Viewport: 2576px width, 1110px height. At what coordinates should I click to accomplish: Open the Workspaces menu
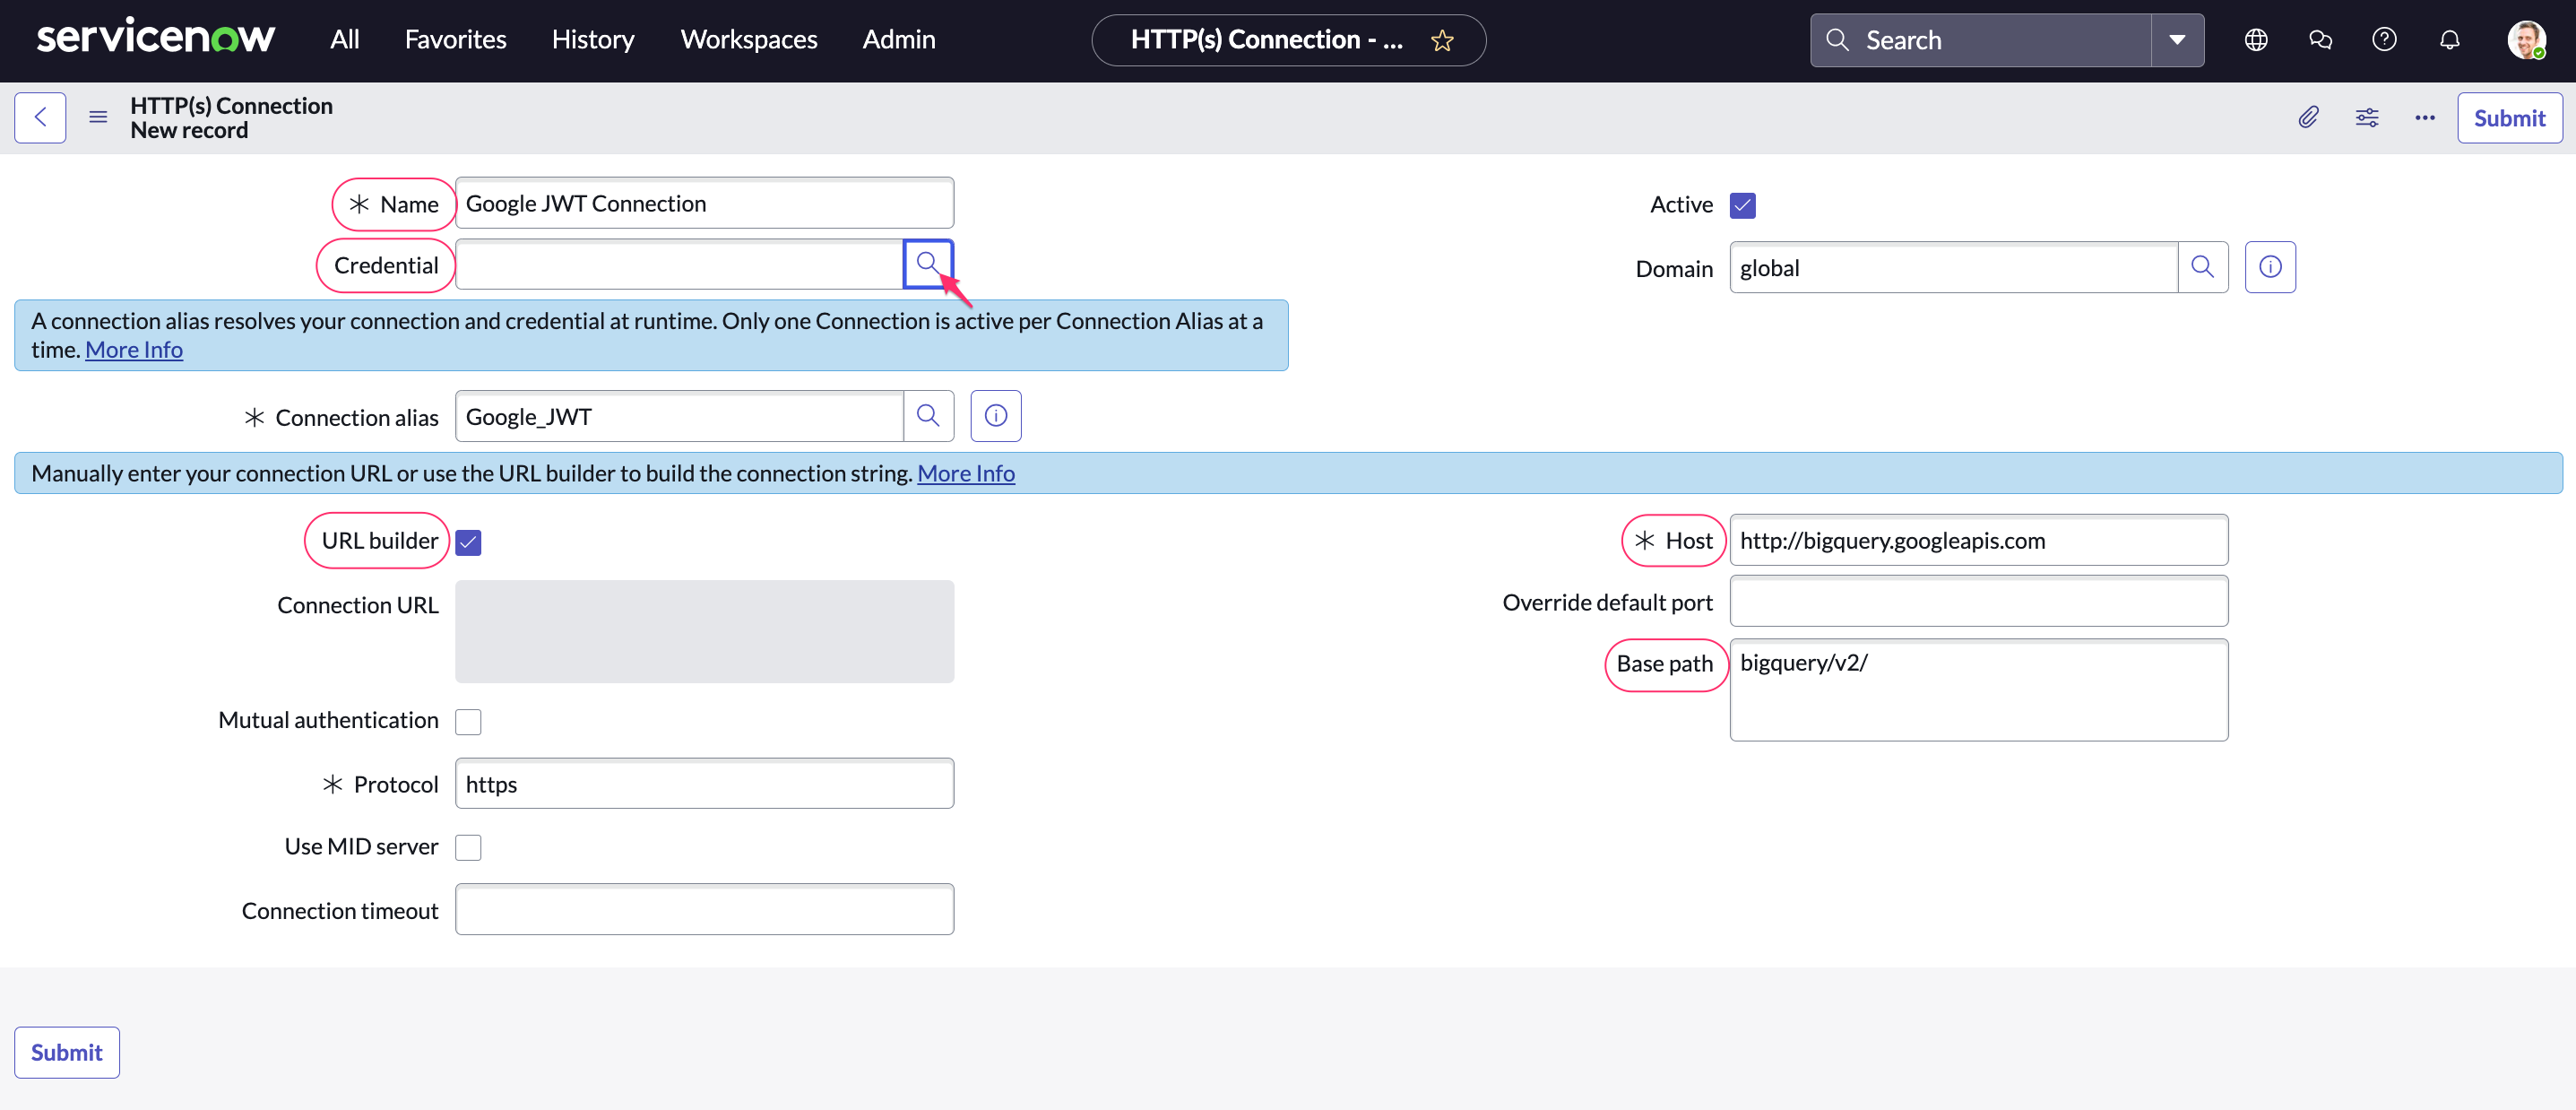coord(749,39)
